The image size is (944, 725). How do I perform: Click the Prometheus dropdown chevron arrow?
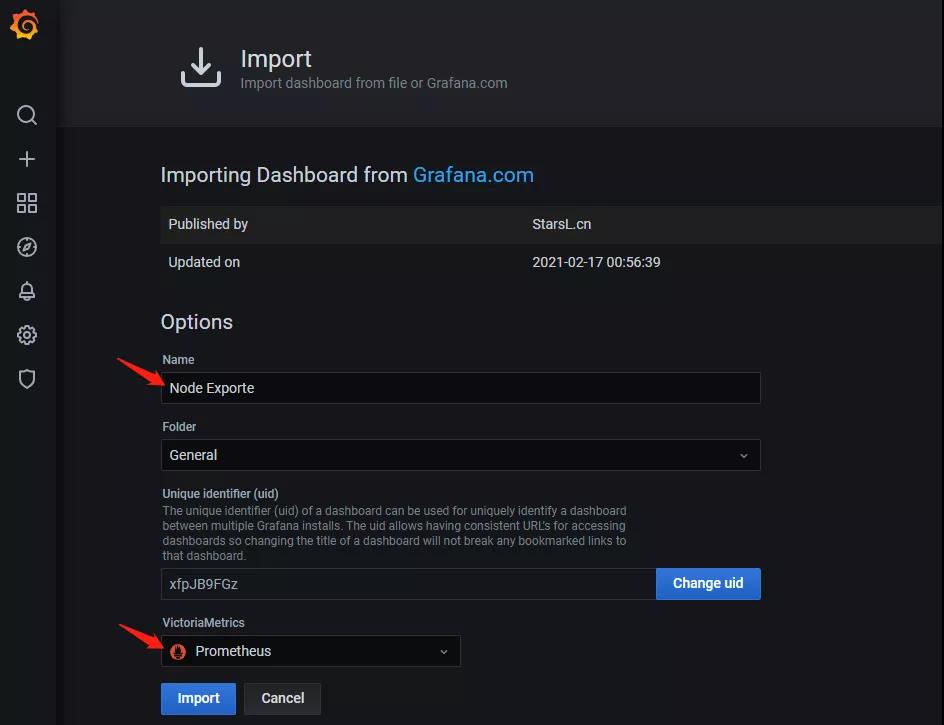tap(444, 652)
